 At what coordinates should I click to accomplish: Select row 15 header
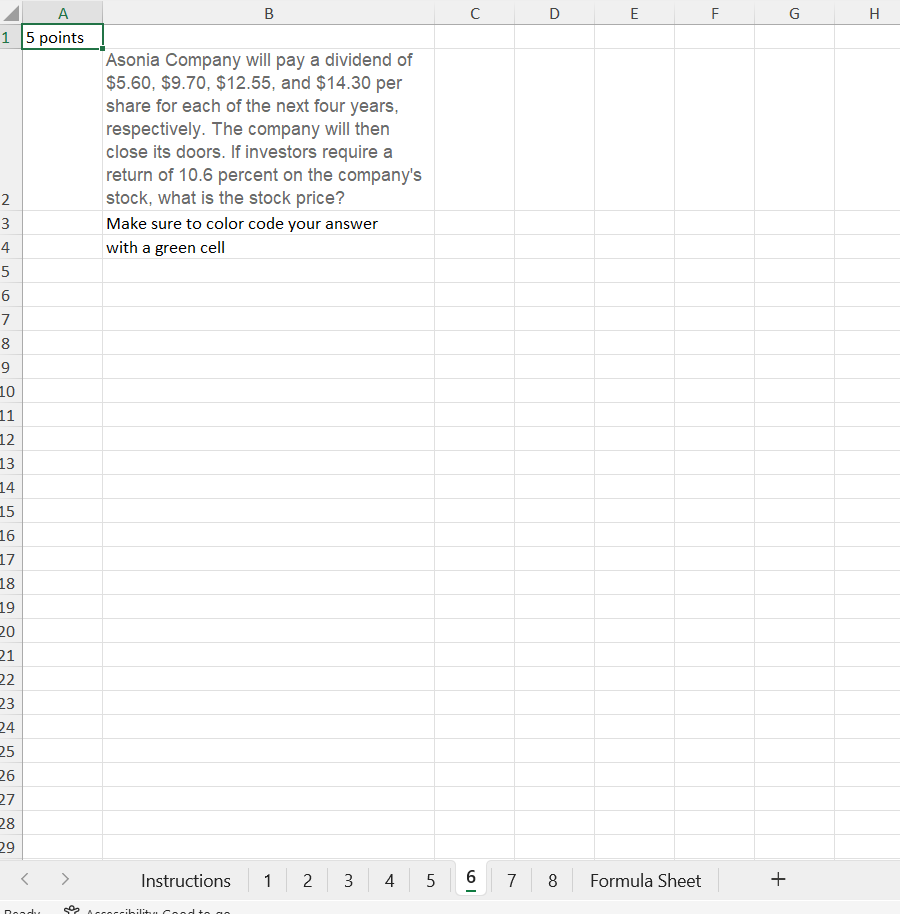[10, 511]
